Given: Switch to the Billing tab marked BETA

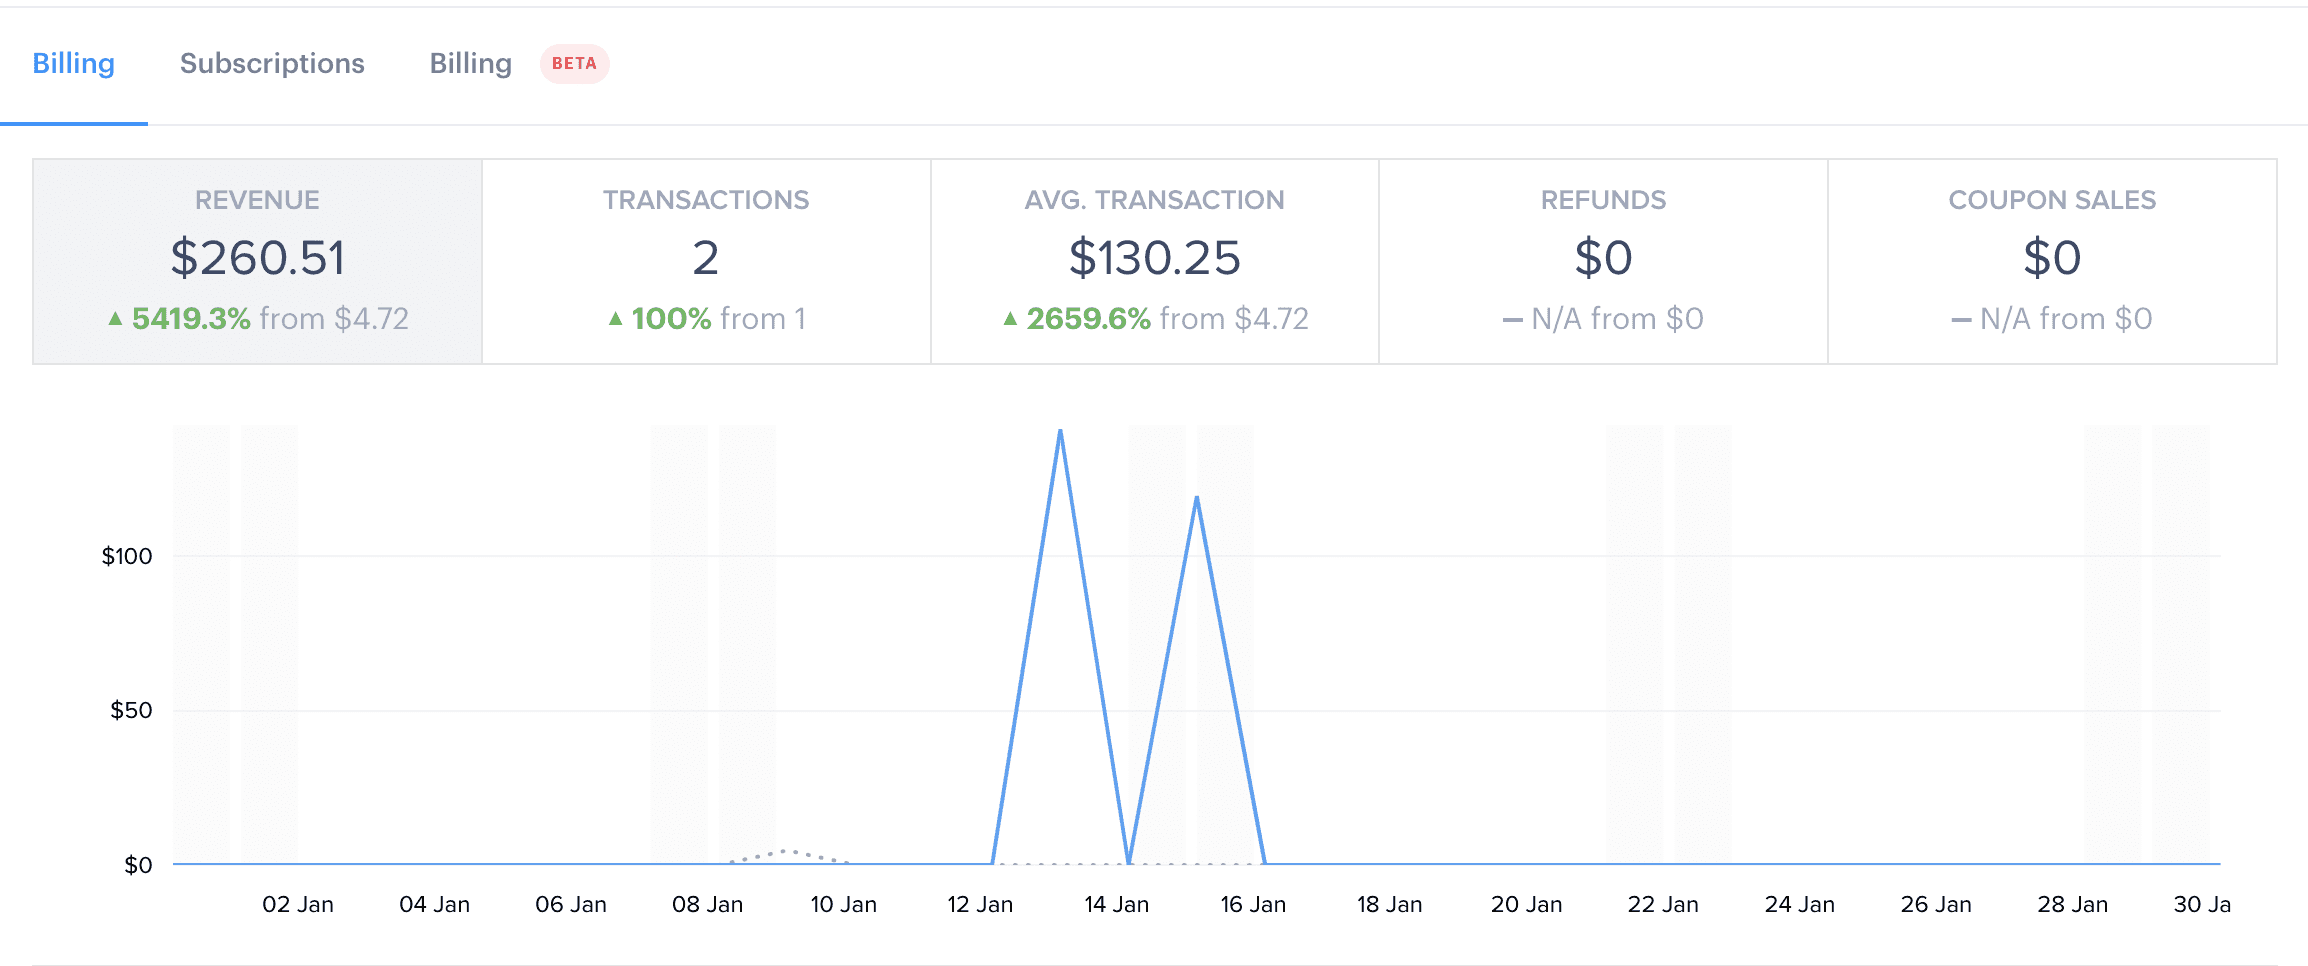Looking at the screenshot, I should click(x=470, y=64).
